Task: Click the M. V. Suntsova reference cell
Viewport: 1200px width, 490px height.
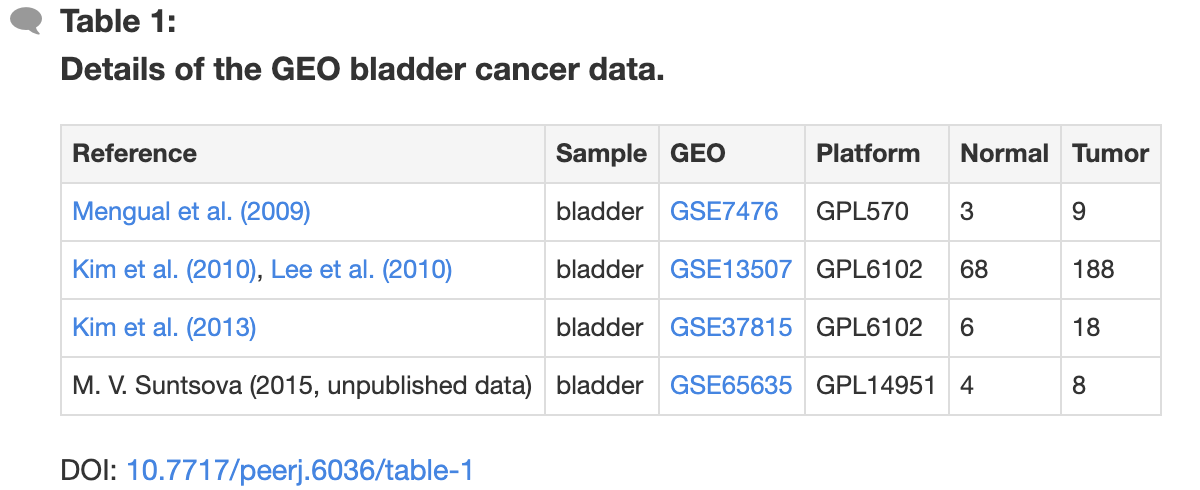Action: click(x=303, y=386)
